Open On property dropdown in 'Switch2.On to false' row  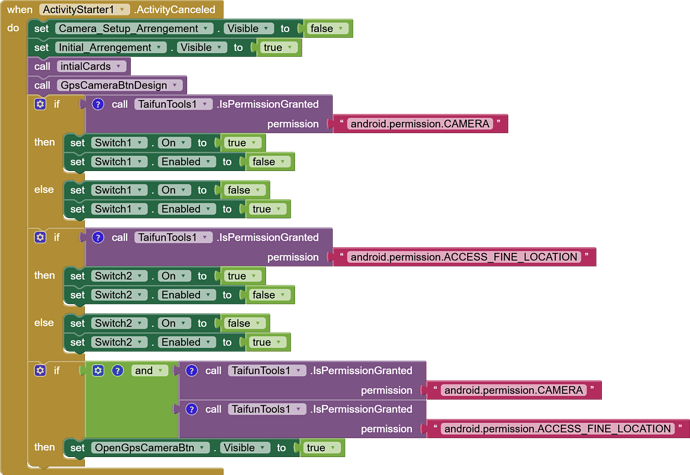point(174,323)
